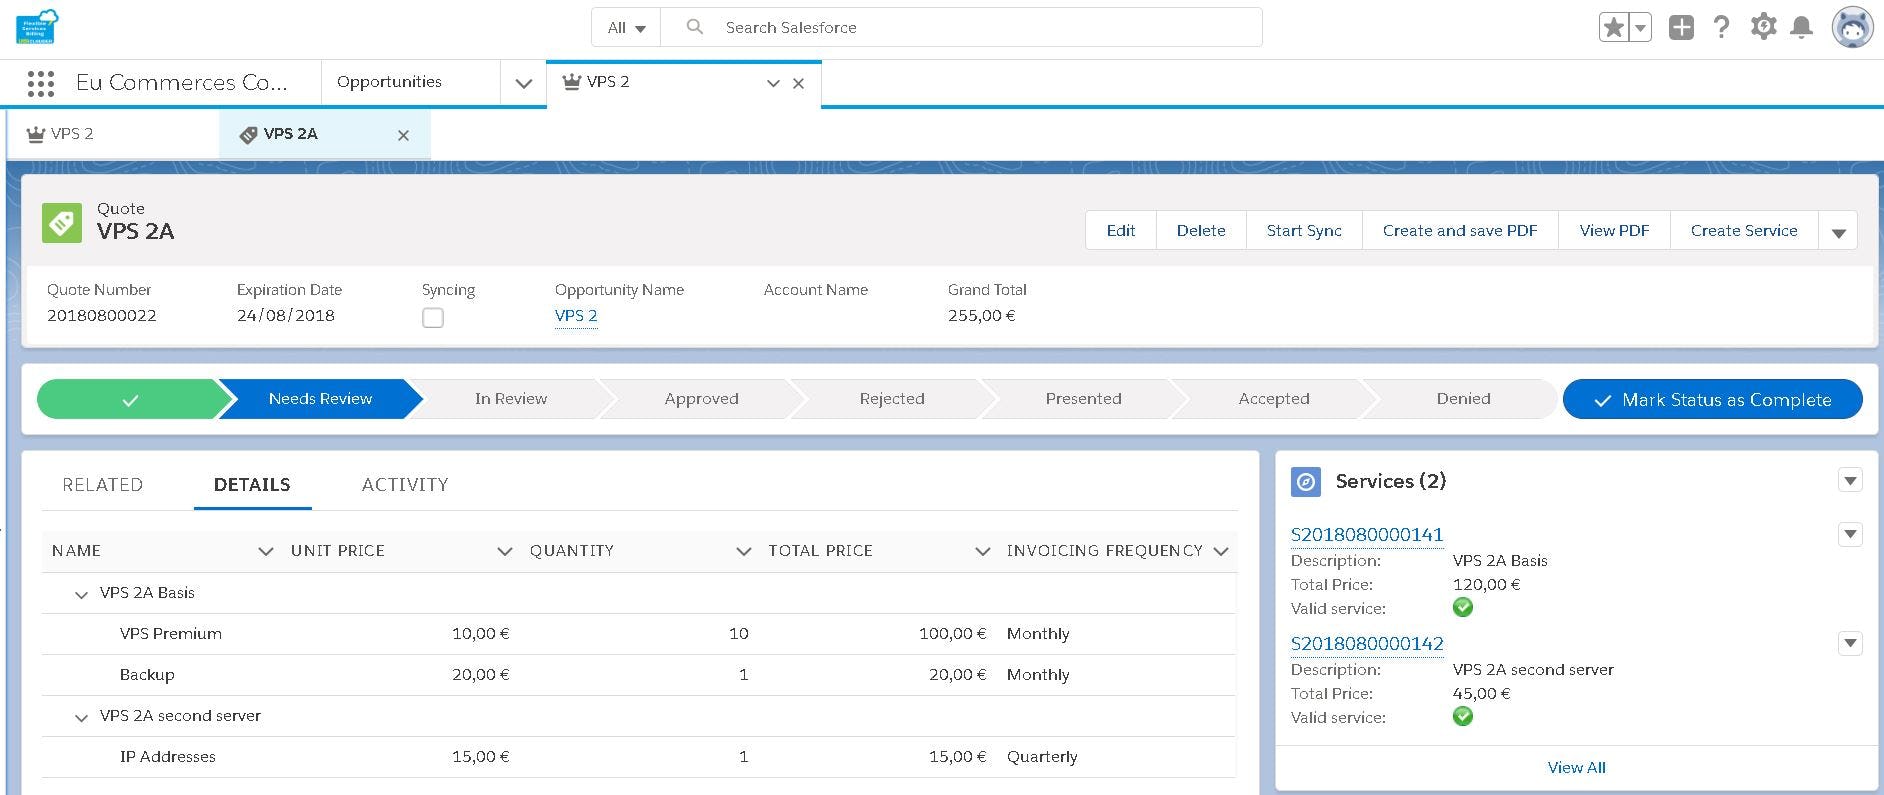Click the Start Sync button
This screenshot has width=1884, height=795.
[x=1304, y=231]
